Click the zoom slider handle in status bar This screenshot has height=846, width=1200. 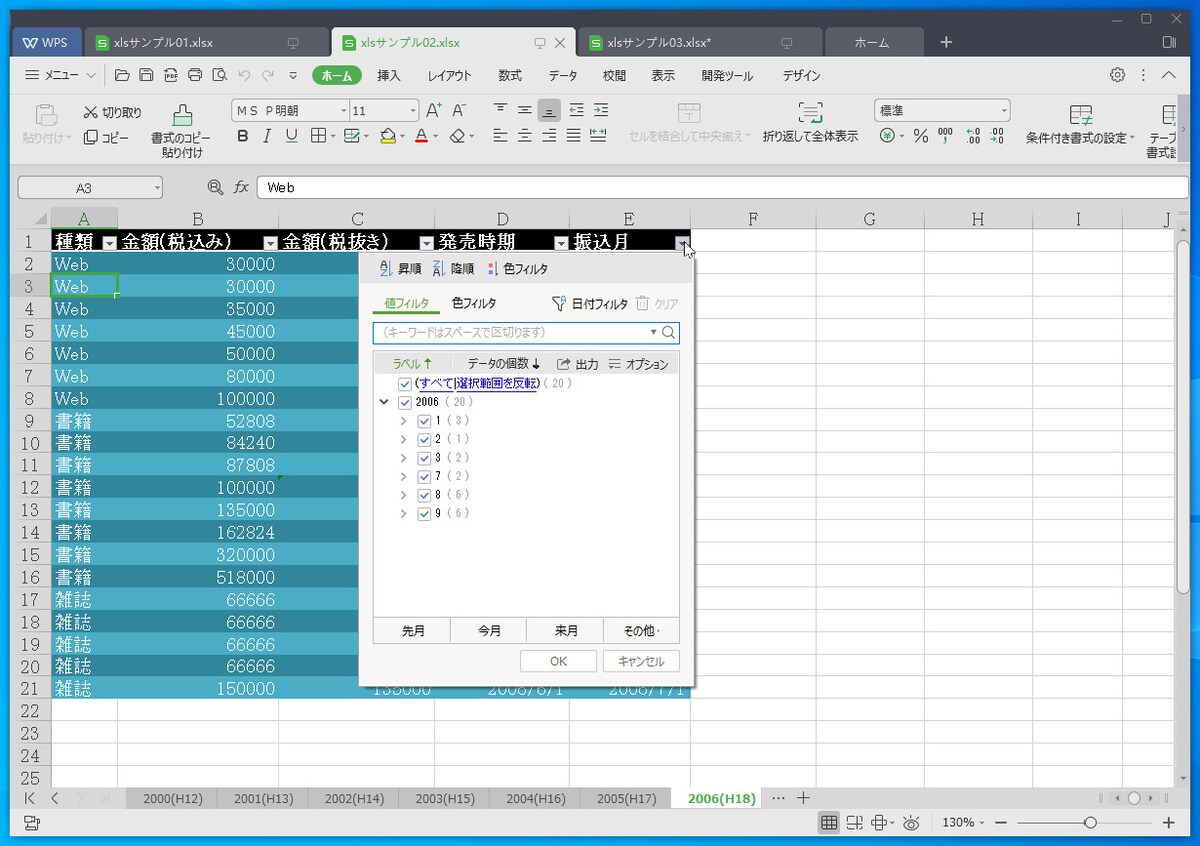point(1089,822)
